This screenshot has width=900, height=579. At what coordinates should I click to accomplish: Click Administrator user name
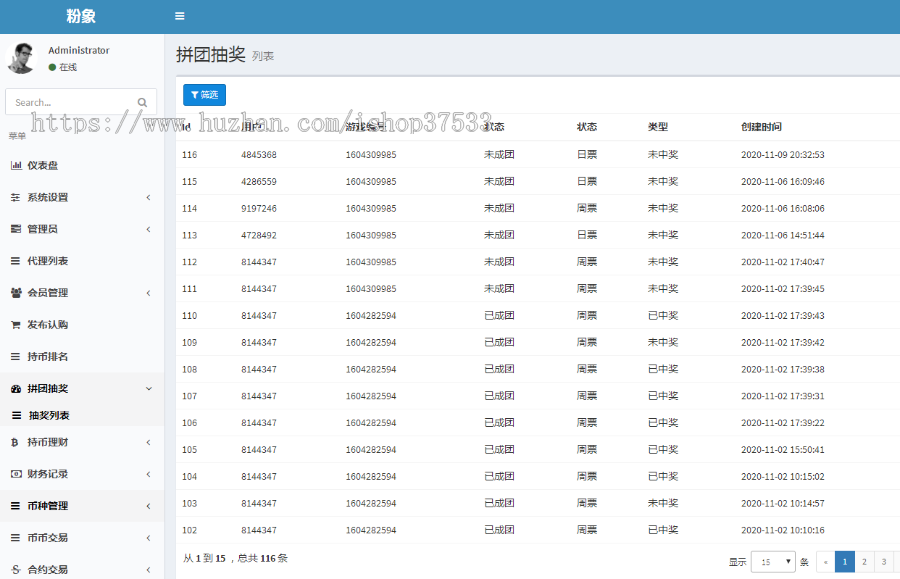point(79,50)
